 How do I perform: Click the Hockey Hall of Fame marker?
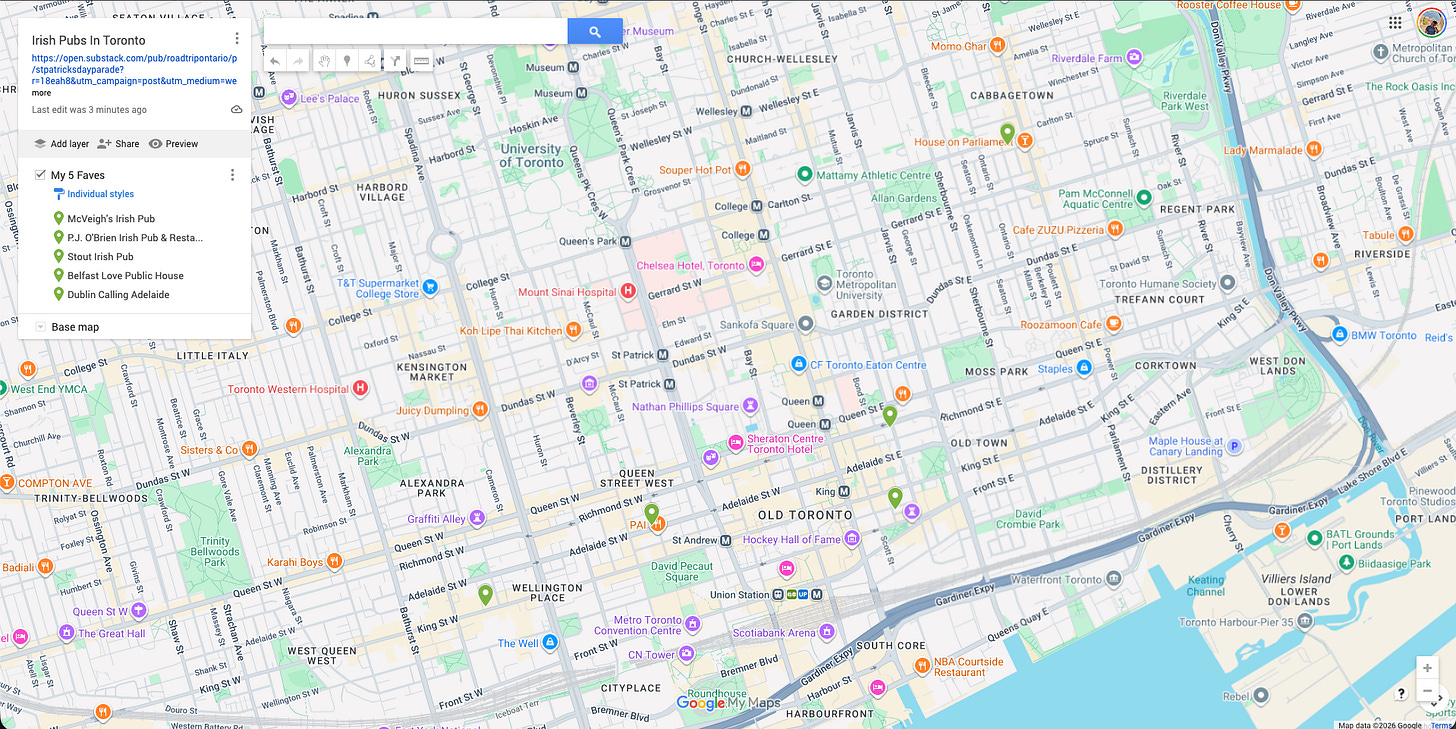852,539
